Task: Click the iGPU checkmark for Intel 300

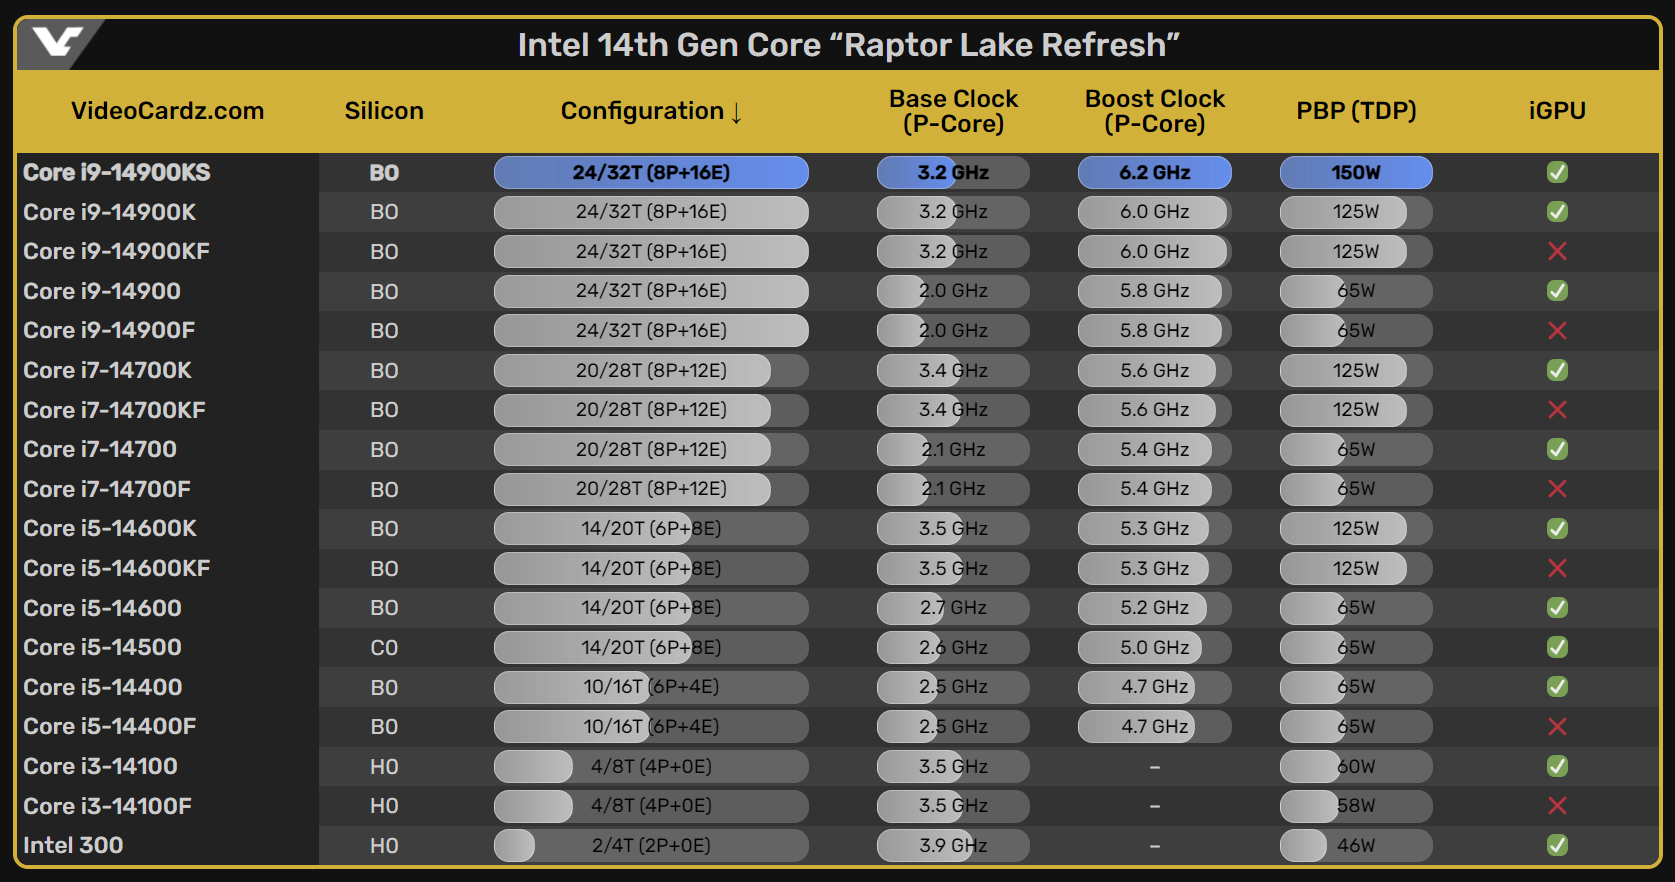Action: pos(1557,845)
